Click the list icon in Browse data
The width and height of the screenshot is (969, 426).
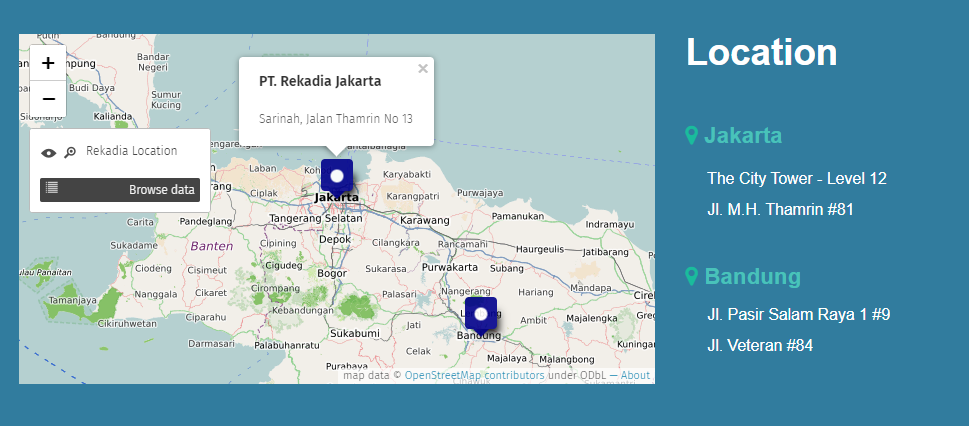(52, 188)
